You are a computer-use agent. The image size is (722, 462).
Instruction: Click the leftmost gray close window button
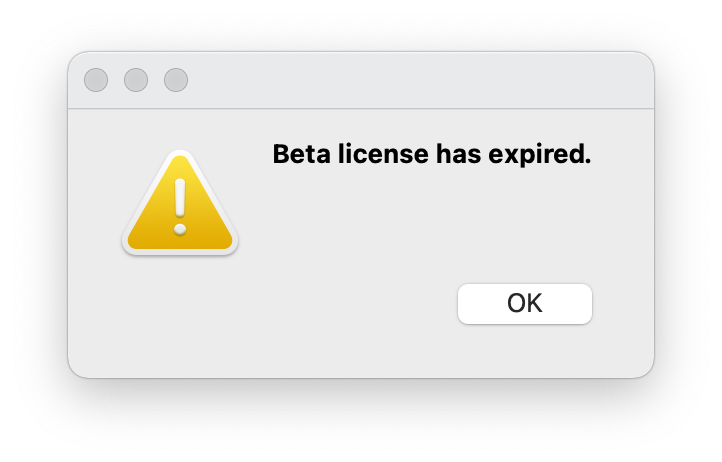(96, 80)
